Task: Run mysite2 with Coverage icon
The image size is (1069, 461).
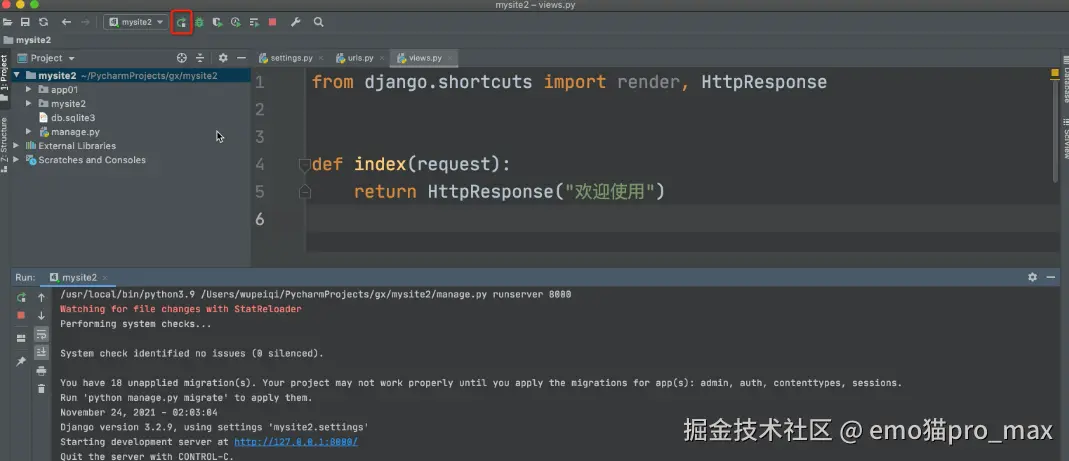Action: point(217,23)
